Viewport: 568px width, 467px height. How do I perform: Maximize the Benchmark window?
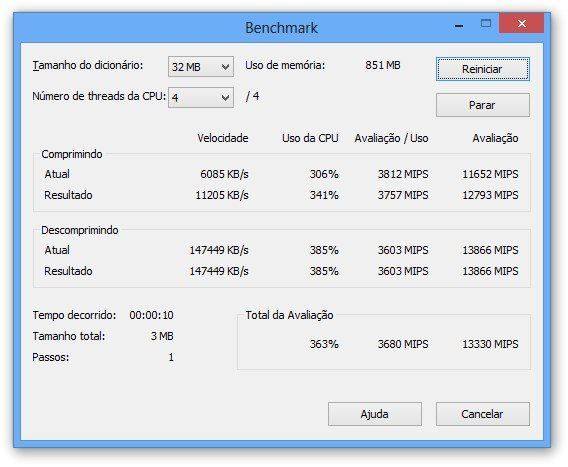tap(486, 24)
